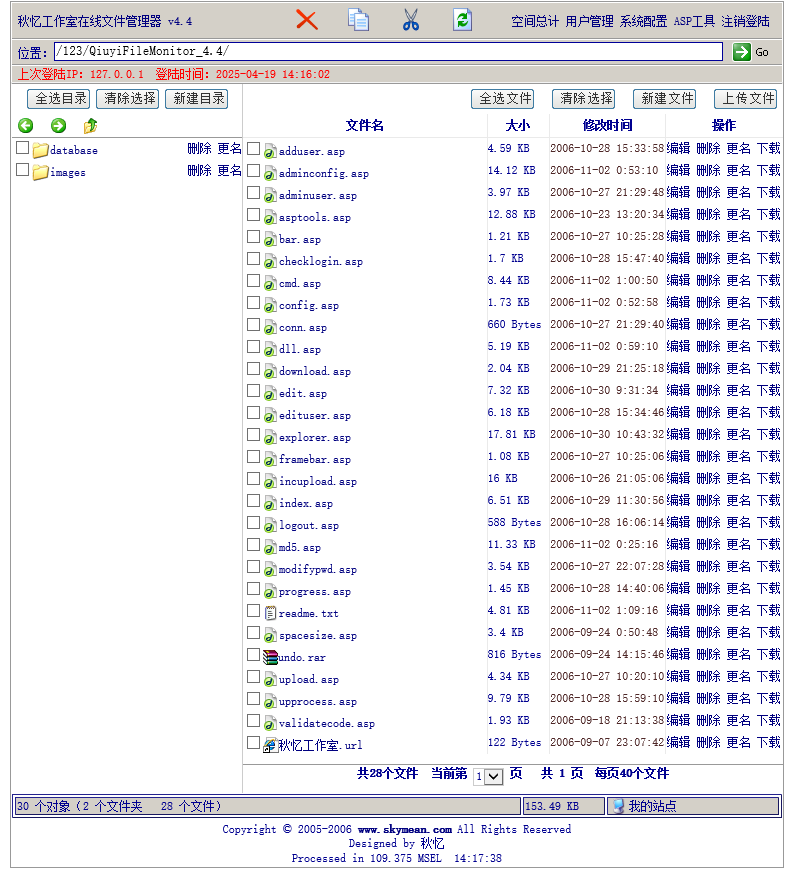Open the config.asp file link
Viewport: 794px width, 879px height.
(x=308, y=305)
